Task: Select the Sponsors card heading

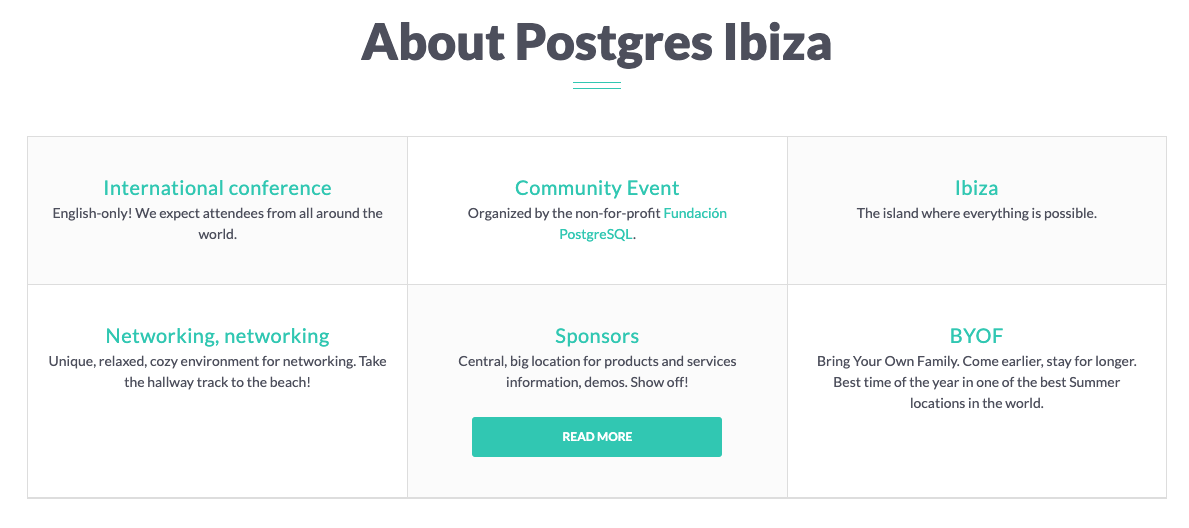Action: (x=597, y=335)
